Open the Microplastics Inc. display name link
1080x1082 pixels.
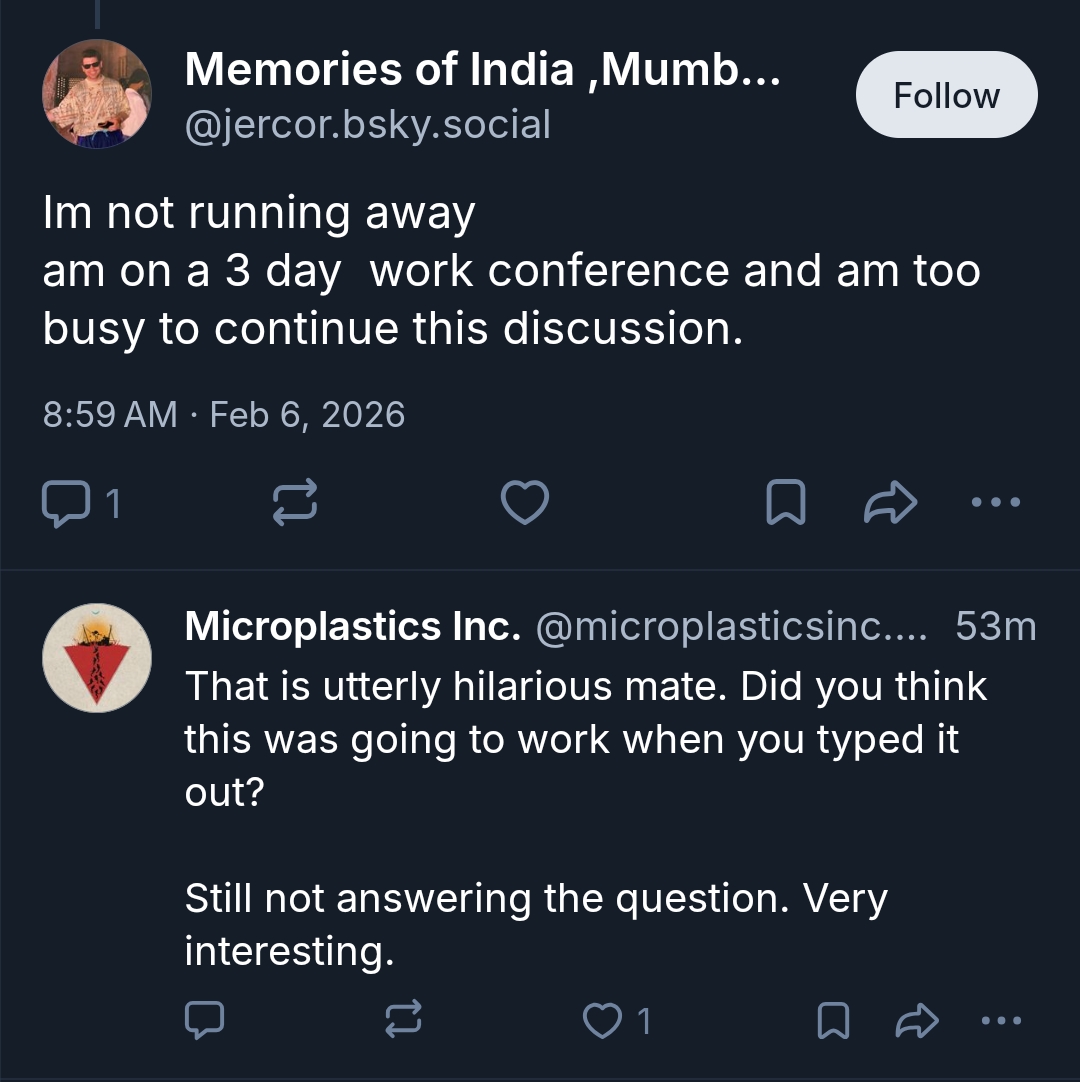(352, 627)
